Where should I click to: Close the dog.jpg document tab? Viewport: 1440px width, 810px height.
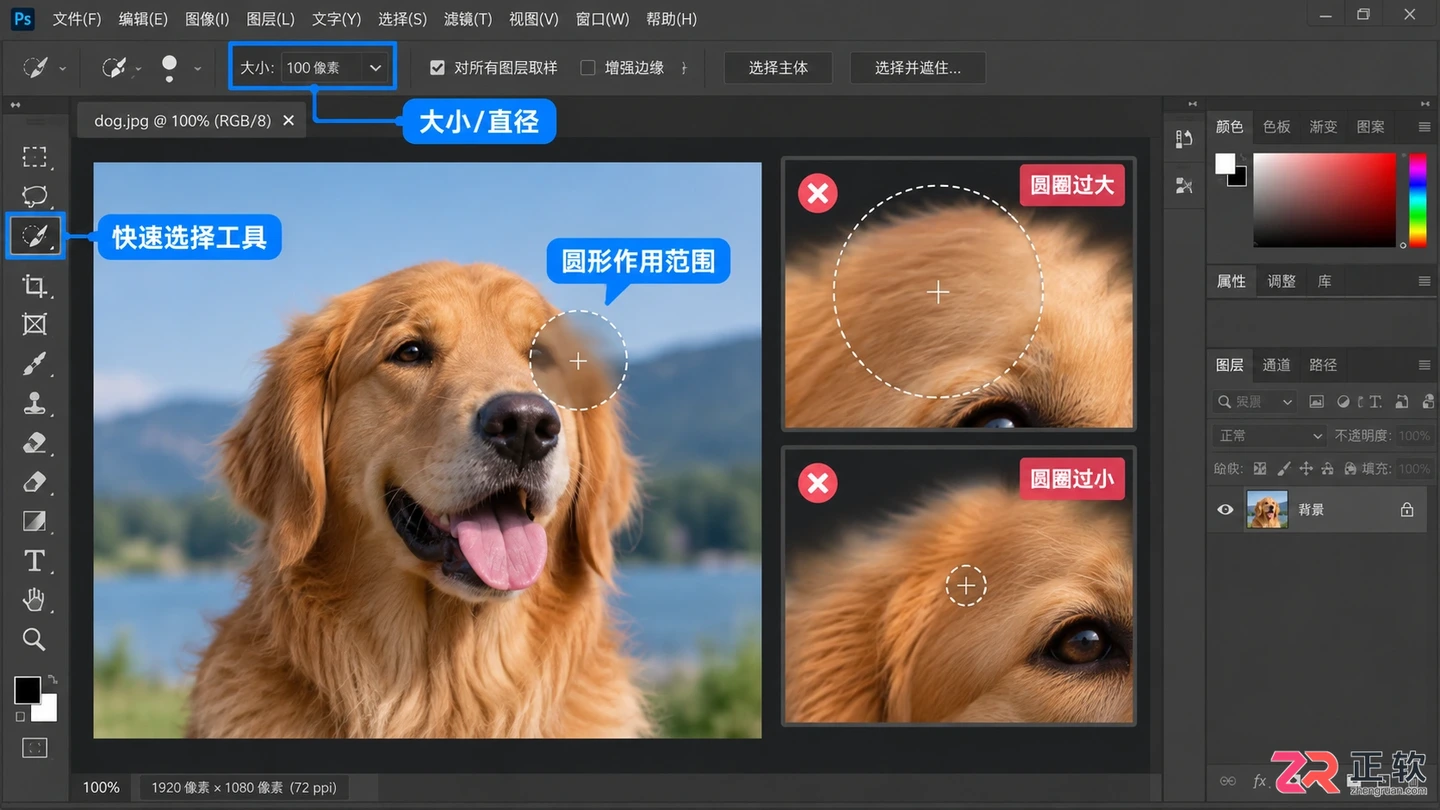[288, 120]
